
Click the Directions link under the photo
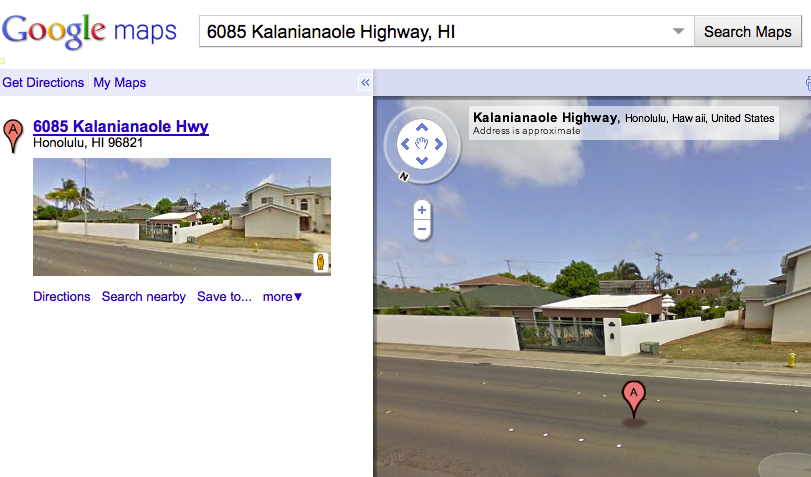coord(62,296)
